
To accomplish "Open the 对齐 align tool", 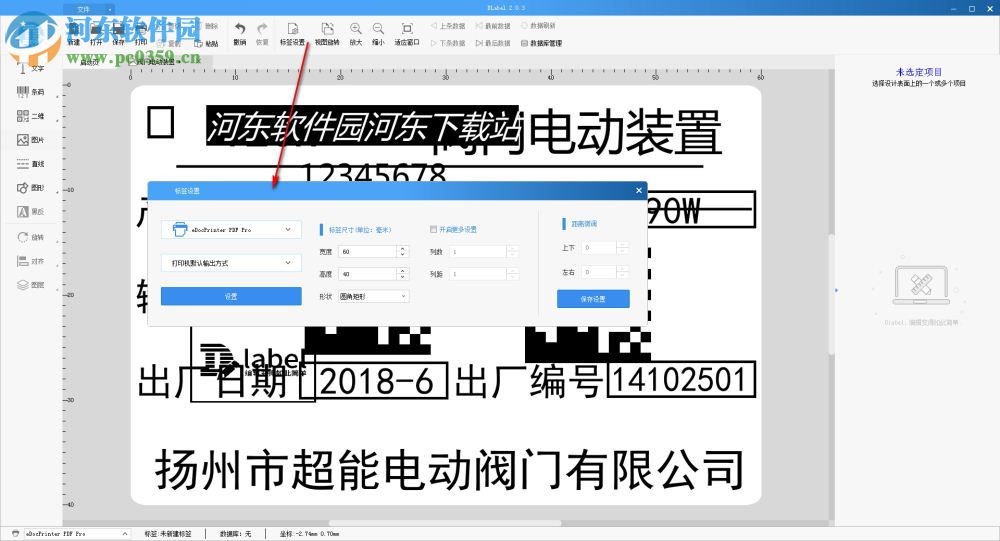I will coord(30,261).
